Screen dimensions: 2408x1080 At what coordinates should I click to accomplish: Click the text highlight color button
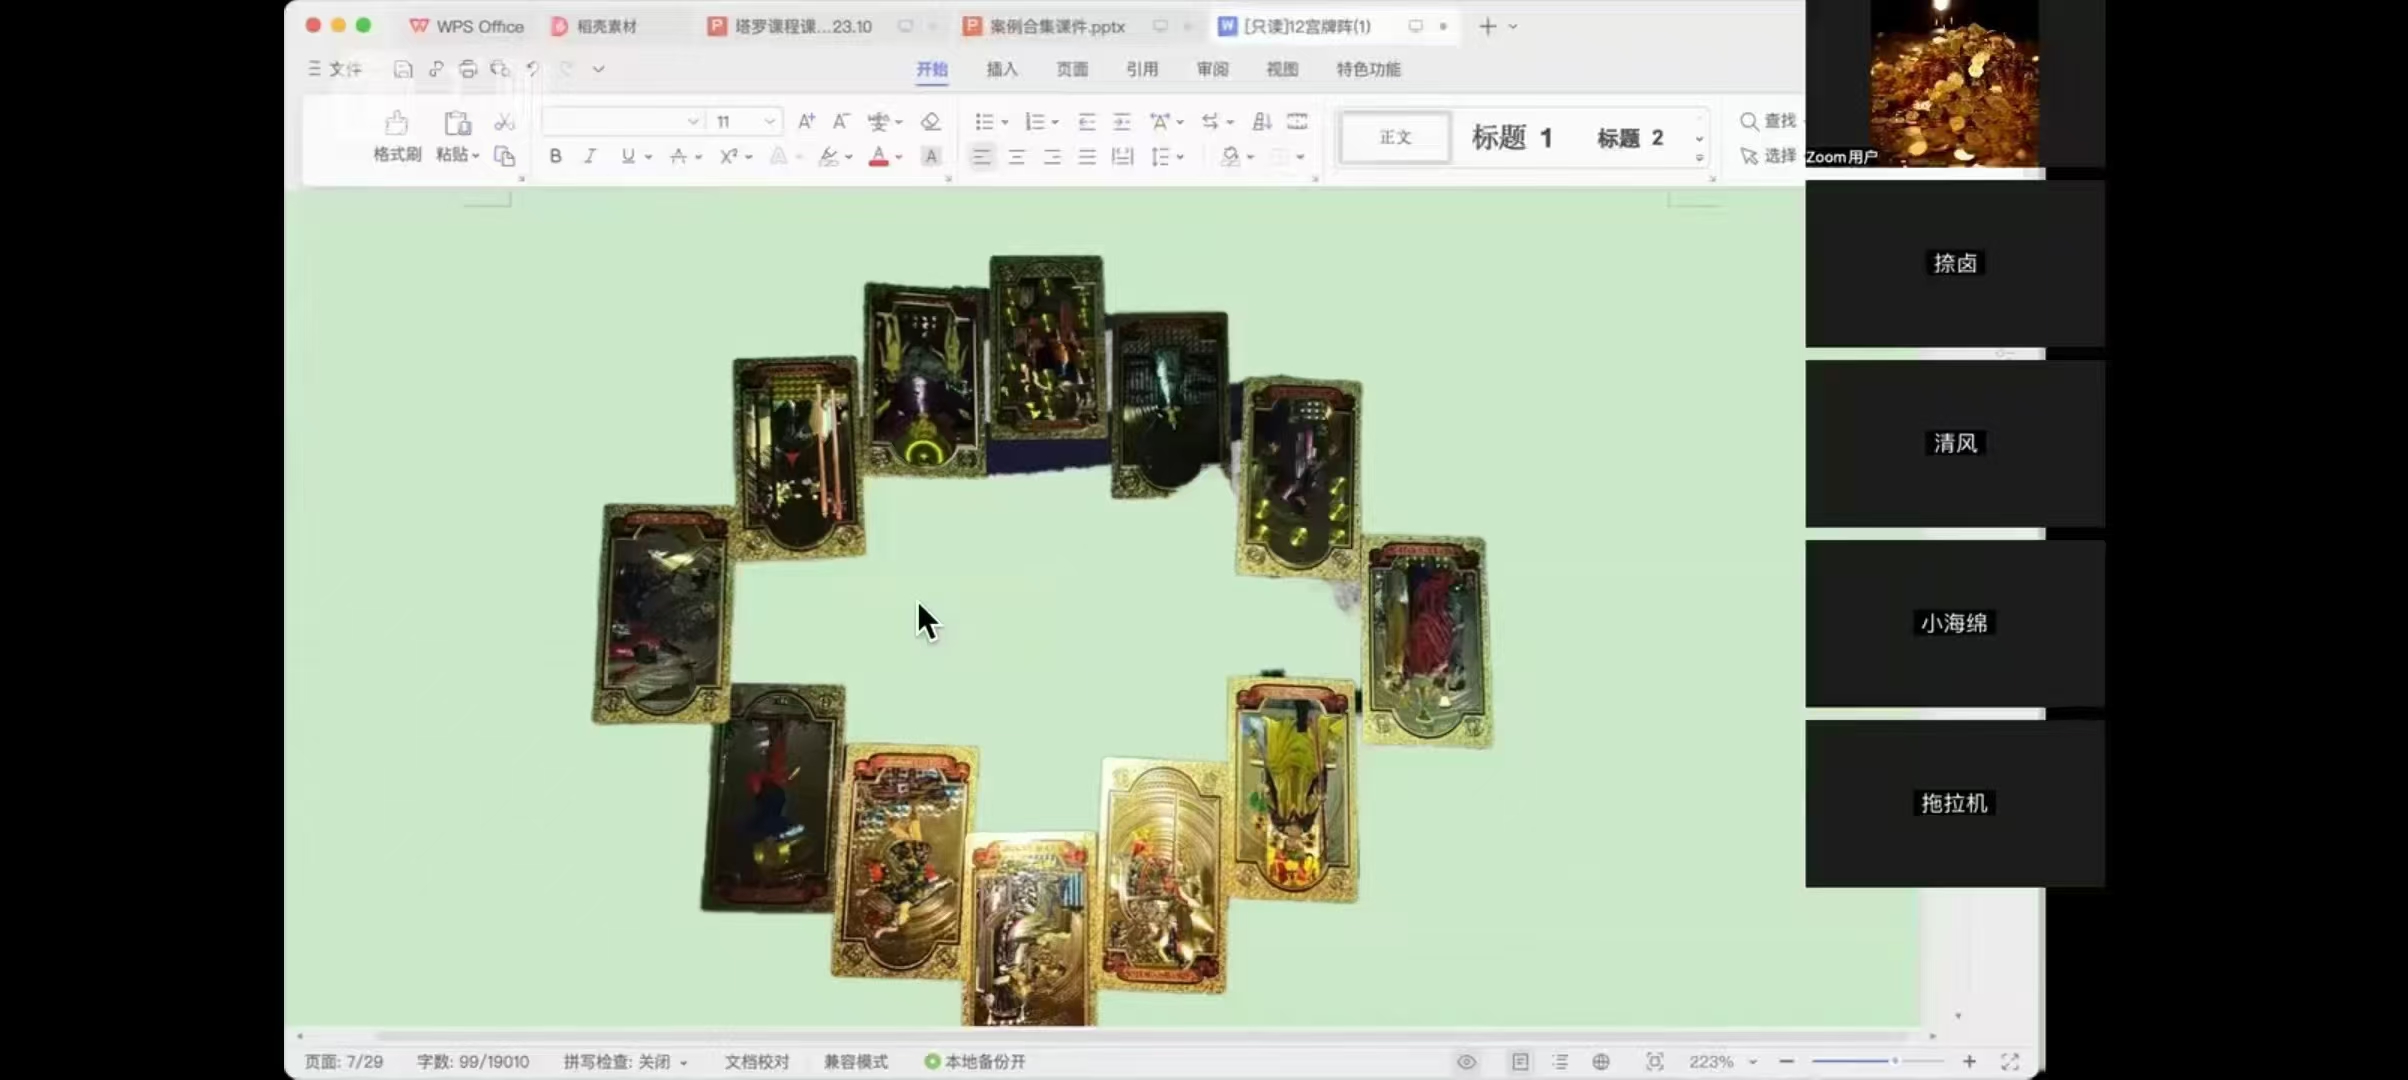pos(828,157)
